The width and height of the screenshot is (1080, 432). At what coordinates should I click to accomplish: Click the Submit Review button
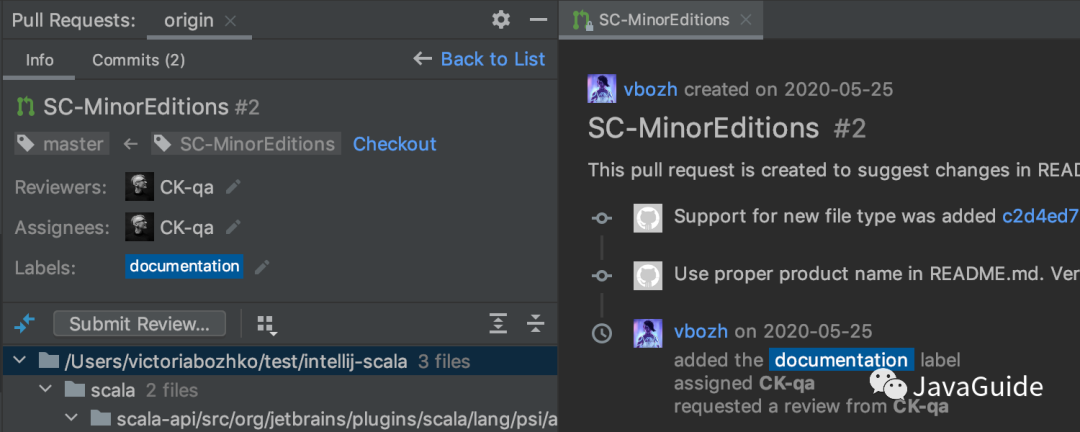(x=139, y=324)
